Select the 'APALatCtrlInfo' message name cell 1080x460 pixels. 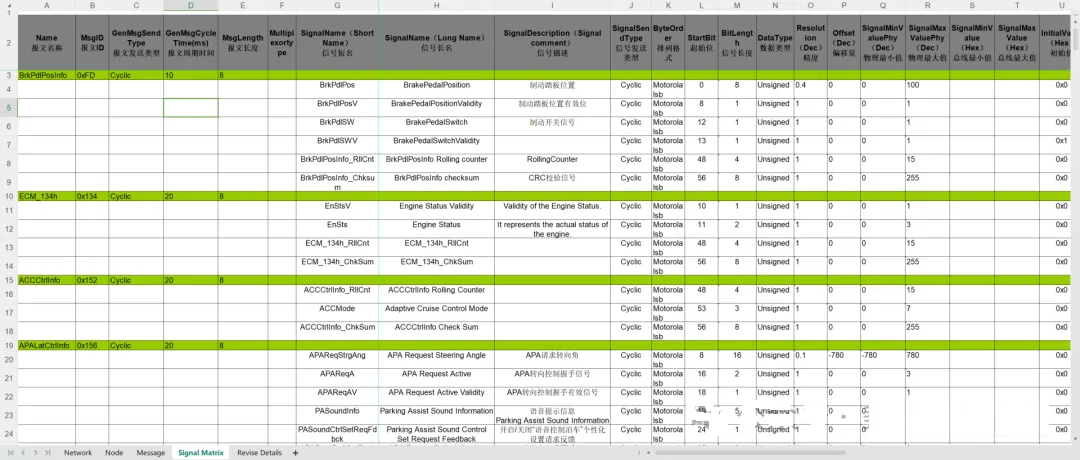tap(46, 345)
